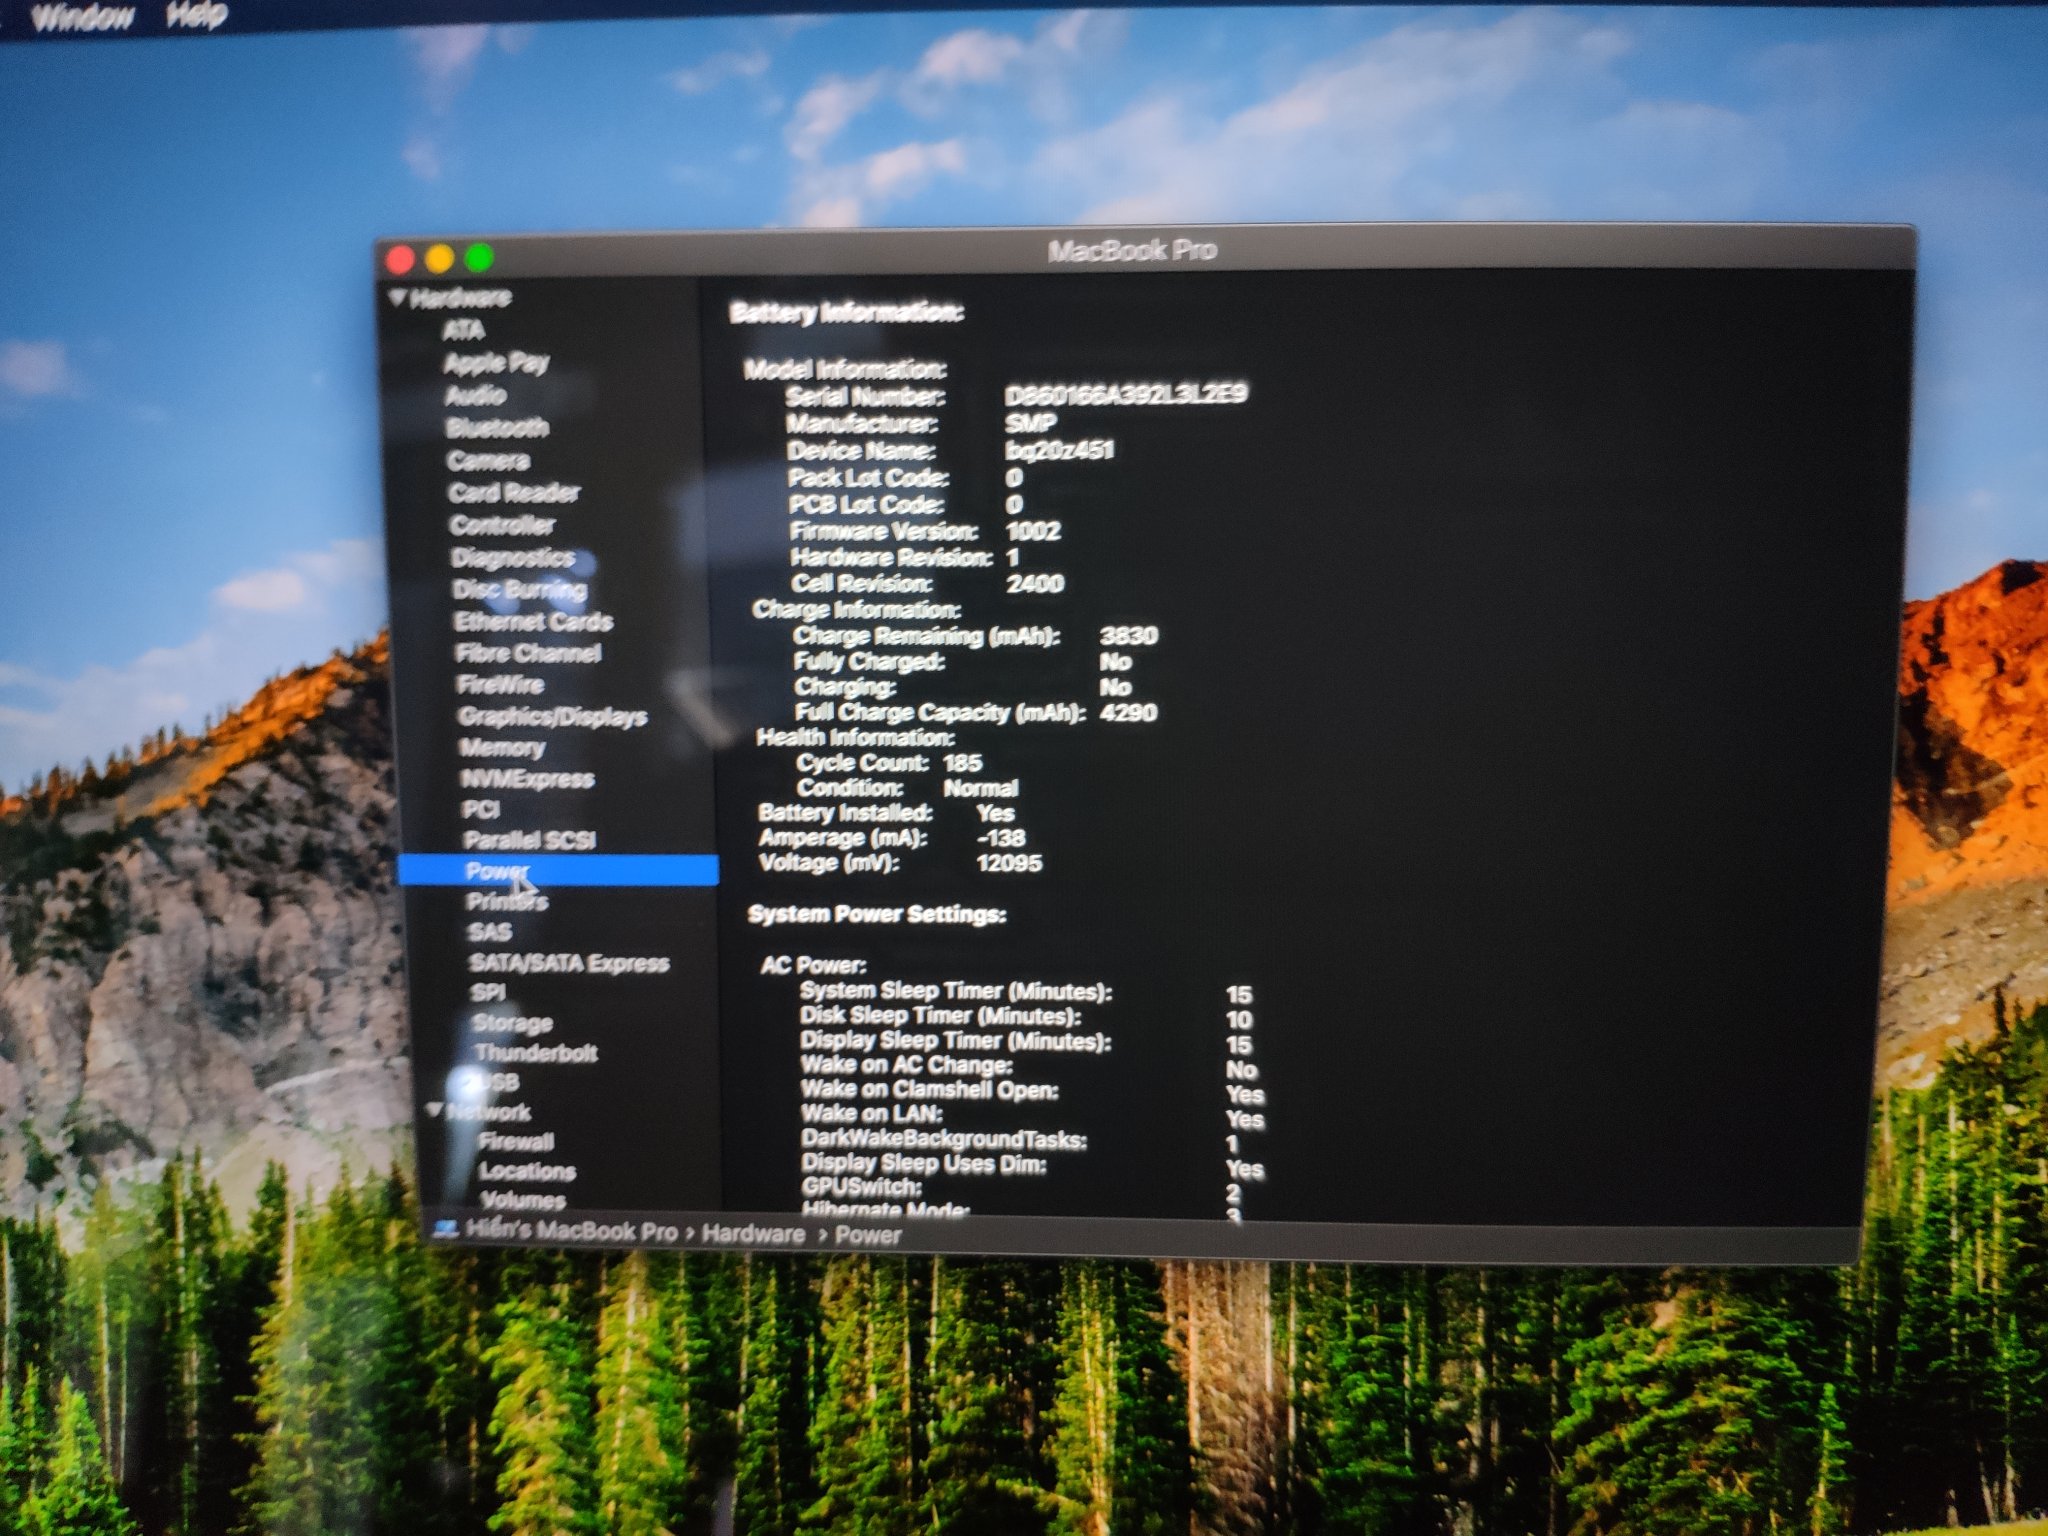Collapse the Hardware disclosure triangle
The height and width of the screenshot is (1536, 2048).
(x=398, y=297)
